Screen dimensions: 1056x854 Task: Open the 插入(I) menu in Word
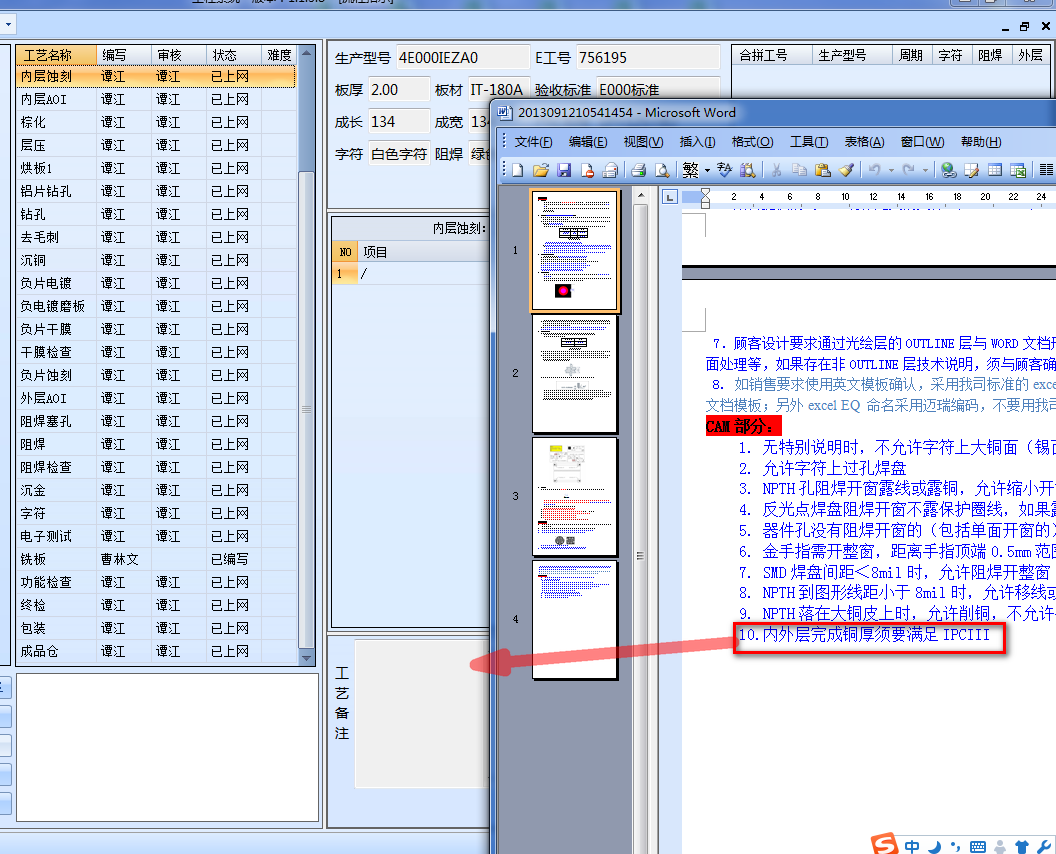pos(697,142)
